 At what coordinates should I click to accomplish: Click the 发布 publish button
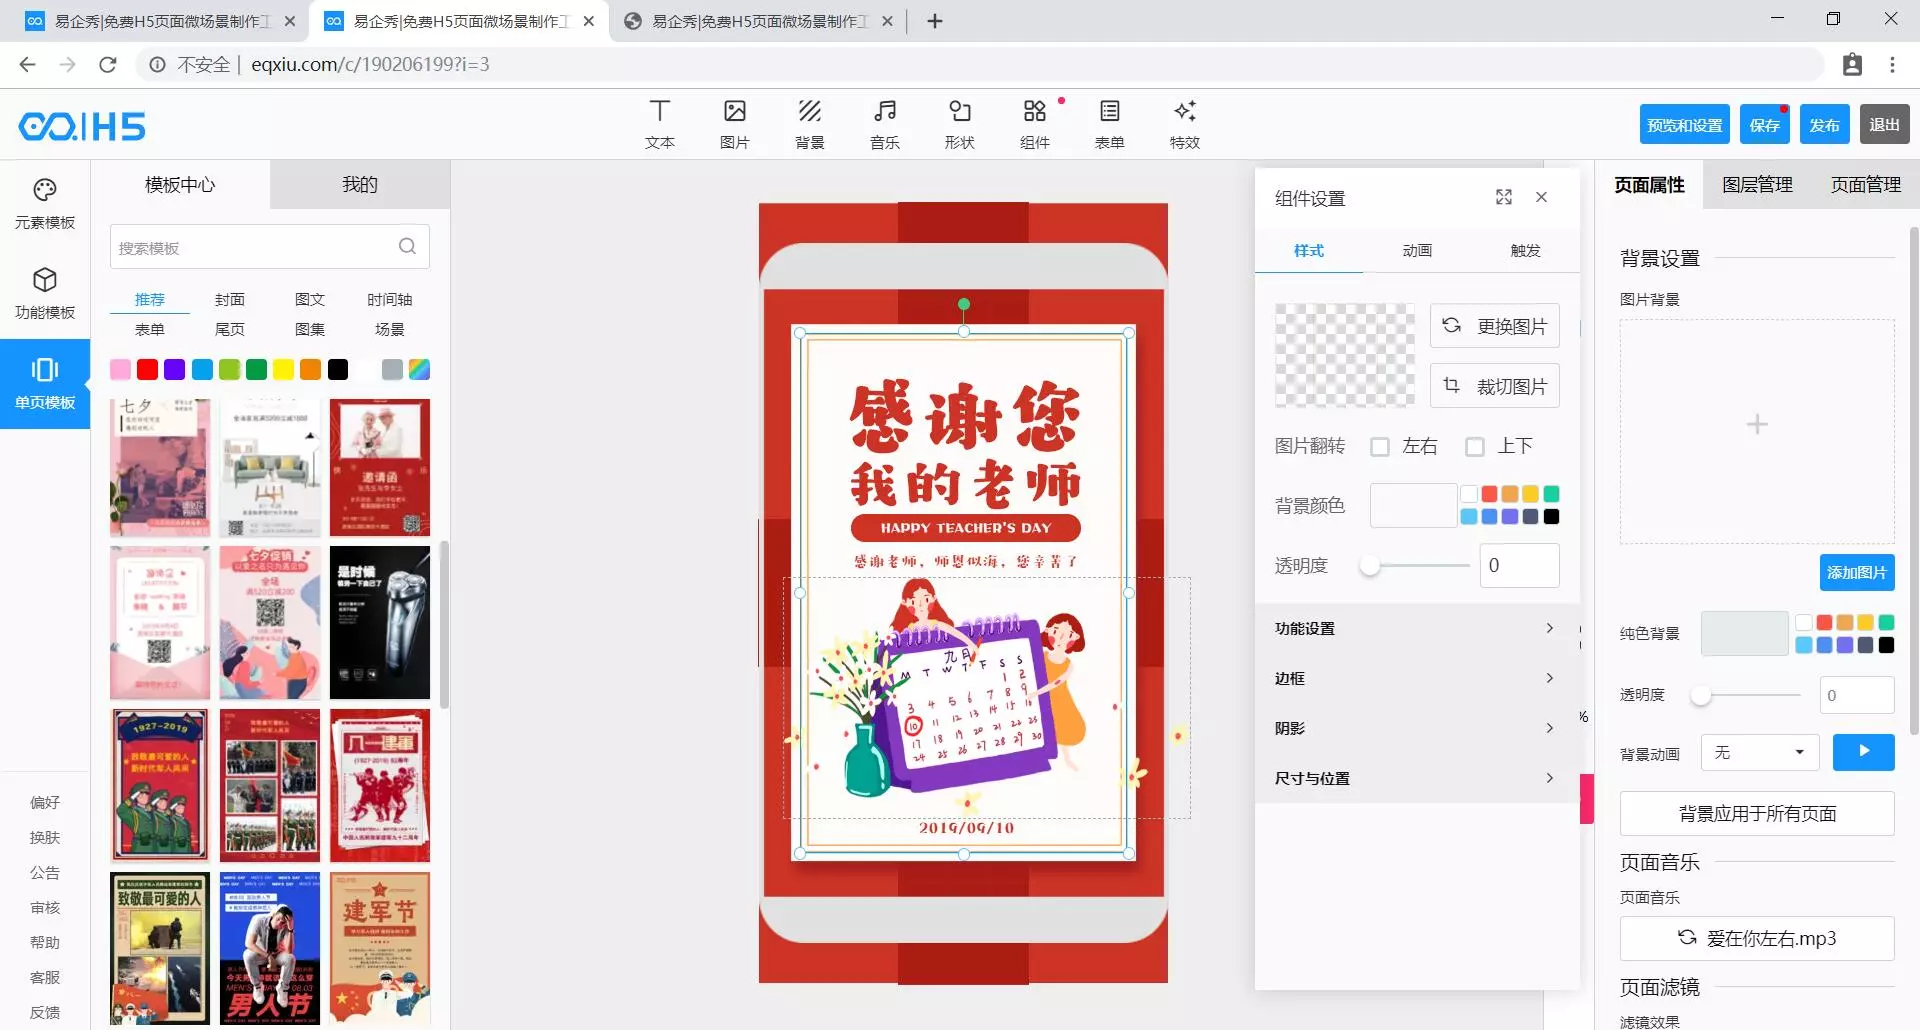(1825, 125)
